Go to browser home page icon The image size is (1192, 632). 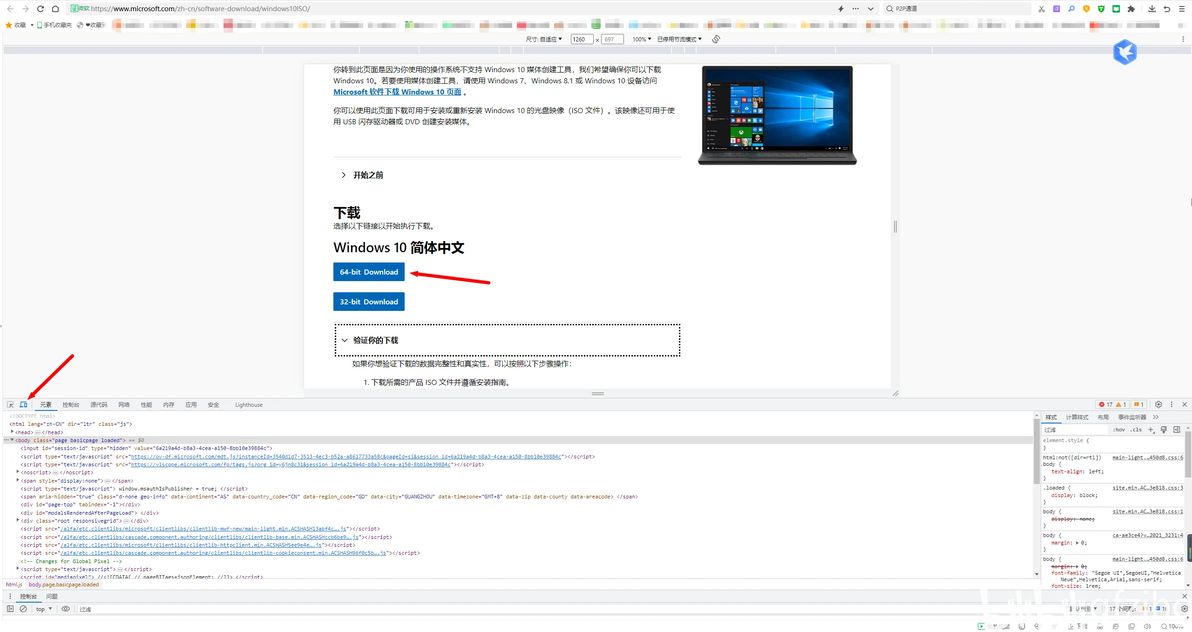(55, 8)
